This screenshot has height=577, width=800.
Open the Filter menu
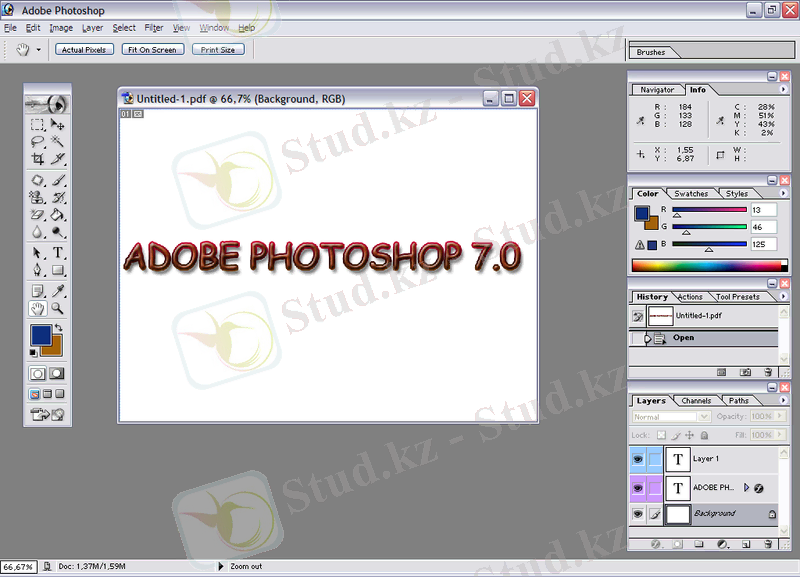pyautogui.click(x=153, y=28)
